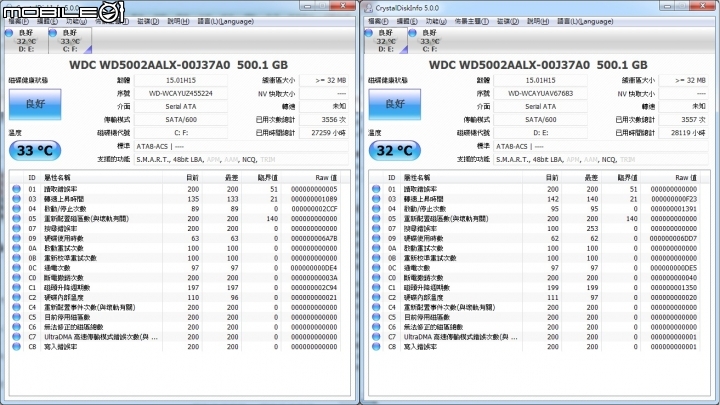The width and height of the screenshot is (720, 405).
Task: Click status circle for row C4 in right window
Action: coord(376,307)
